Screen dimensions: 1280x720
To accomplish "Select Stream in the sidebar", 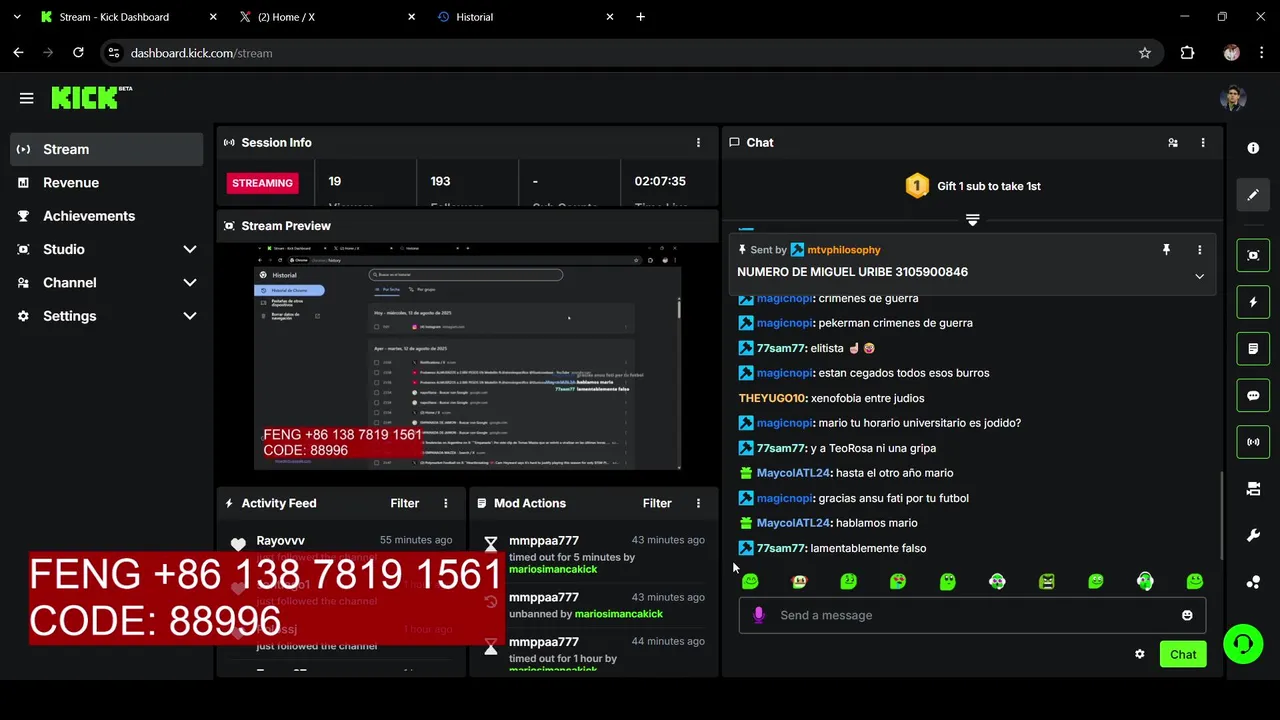I will [x=106, y=149].
